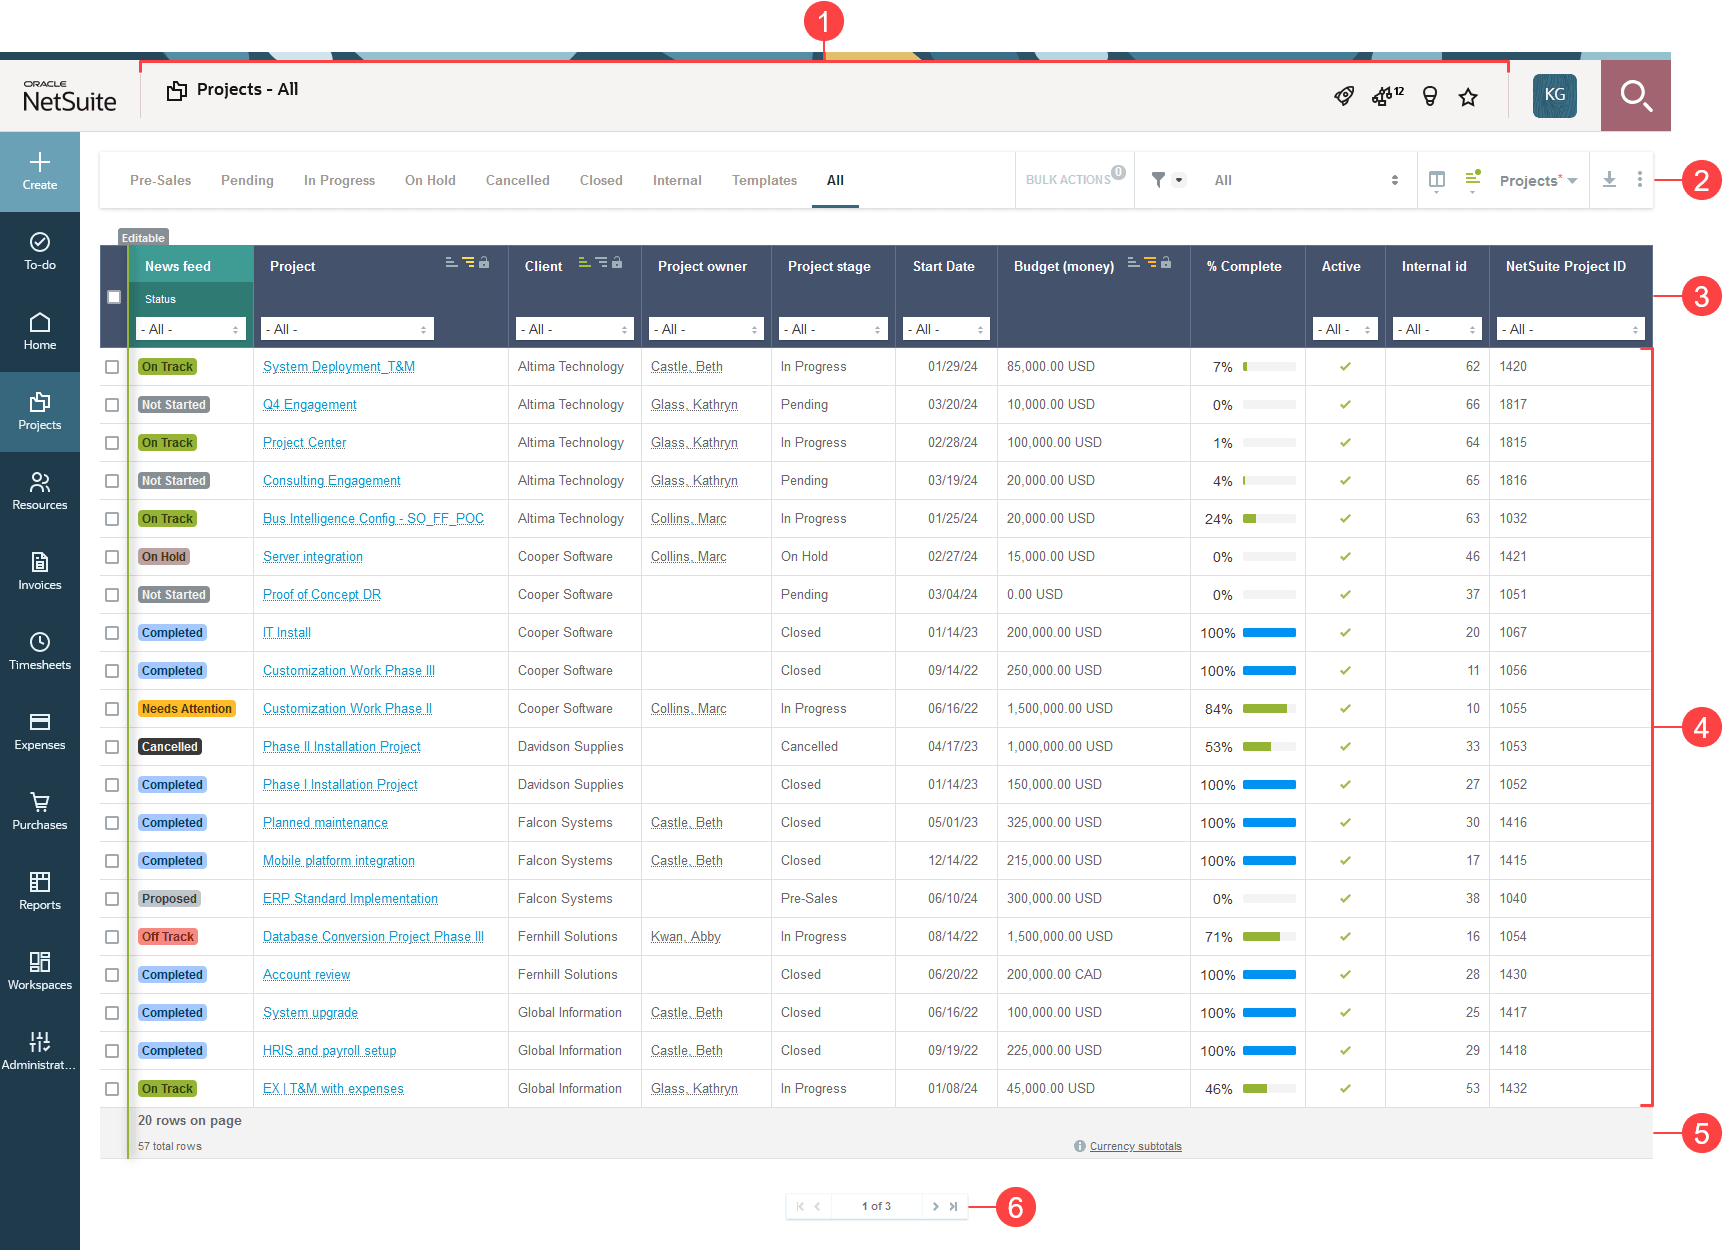Open Projects in the sidebar
This screenshot has height=1250, width=1723.
tap(40, 412)
